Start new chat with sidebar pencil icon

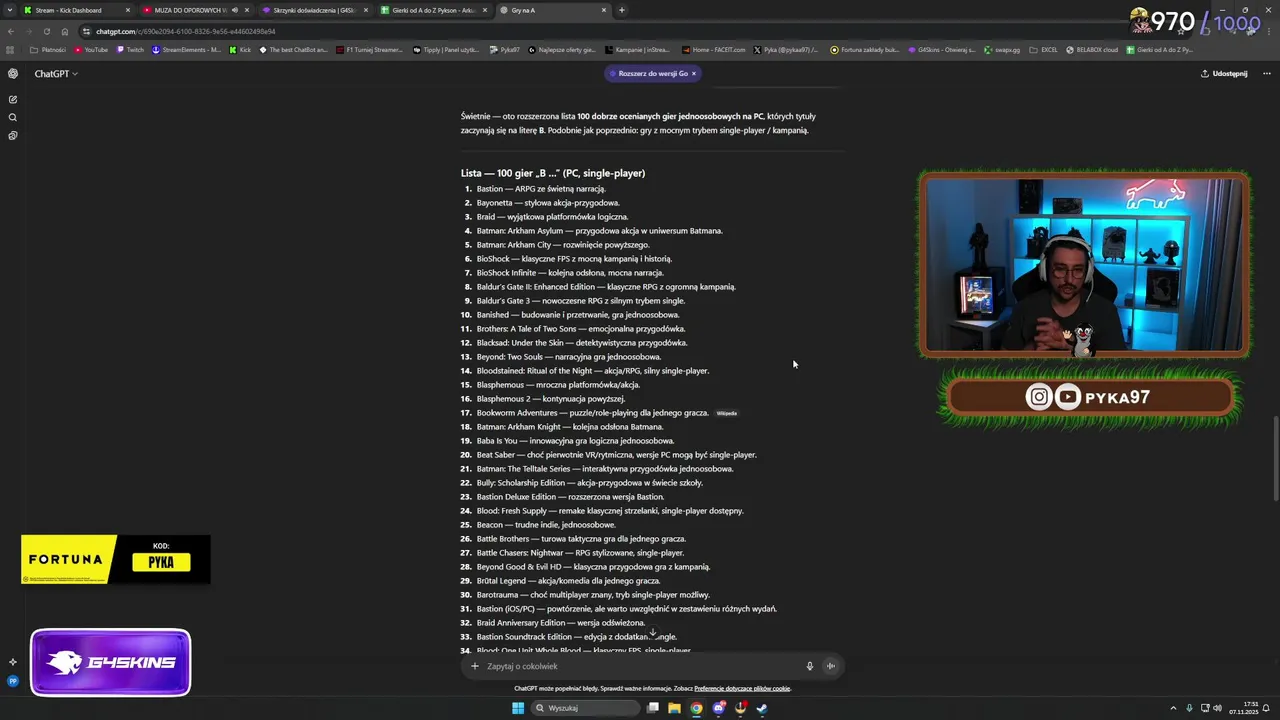[13, 99]
